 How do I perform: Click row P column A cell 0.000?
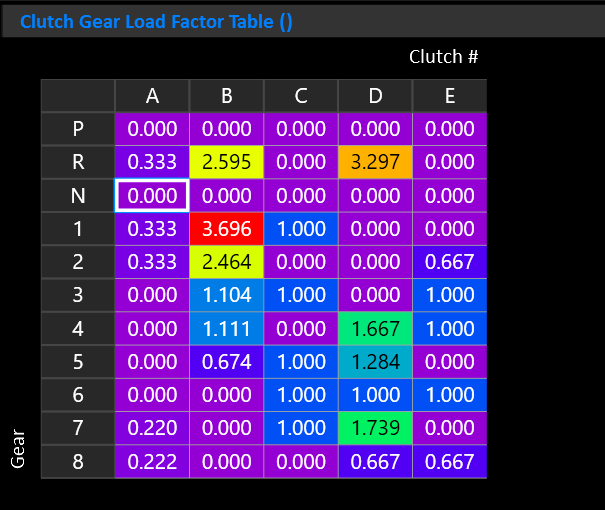click(152, 129)
